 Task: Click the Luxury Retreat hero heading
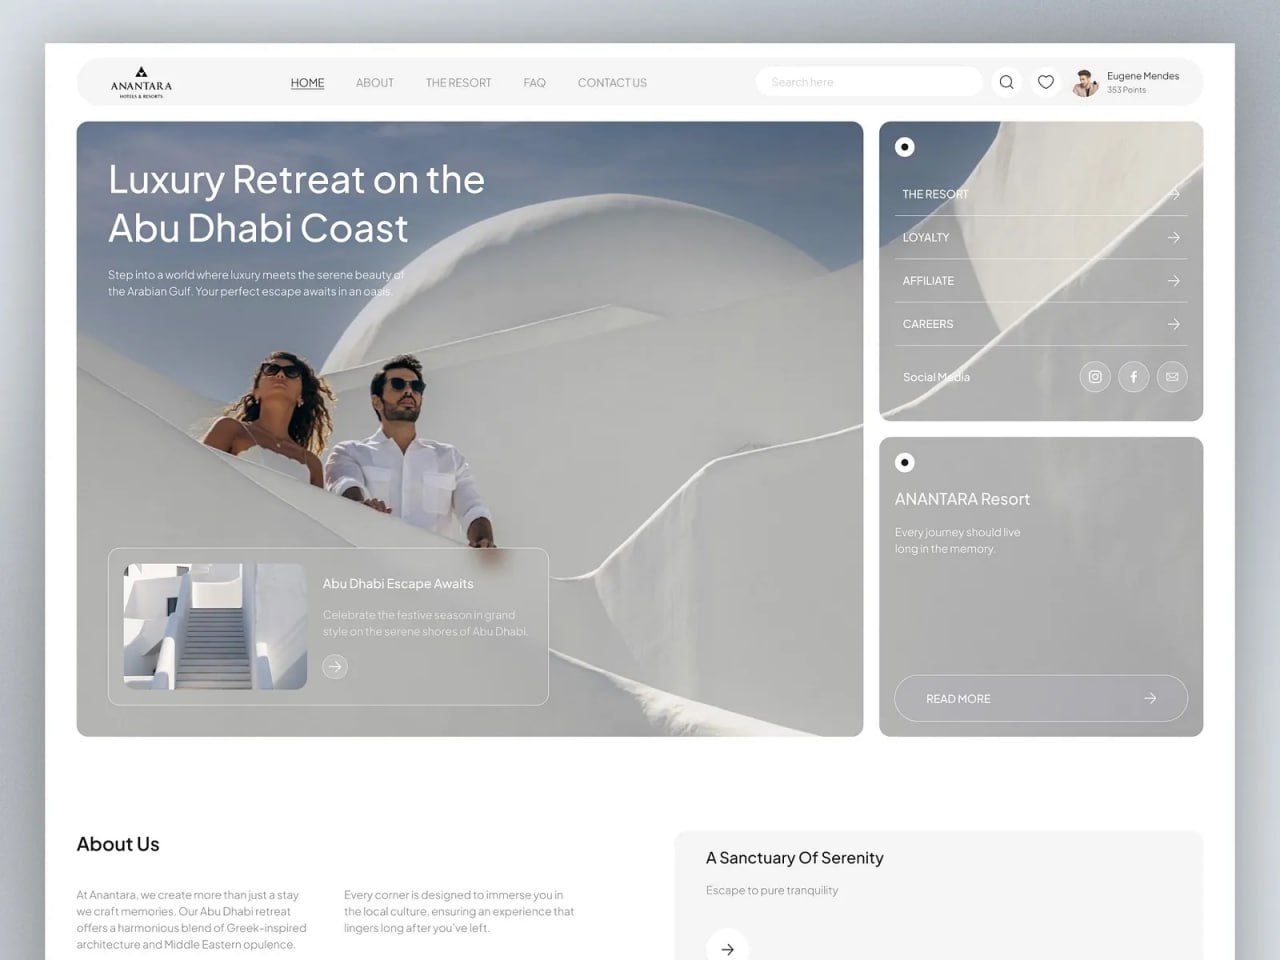pyautogui.click(x=296, y=204)
